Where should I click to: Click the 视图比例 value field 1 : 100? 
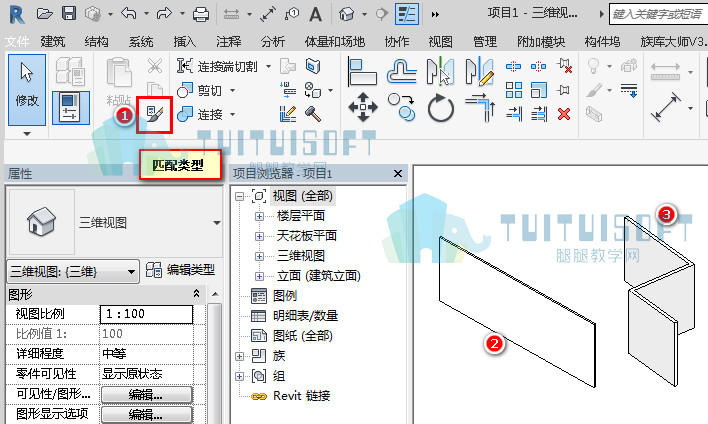tap(146, 314)
